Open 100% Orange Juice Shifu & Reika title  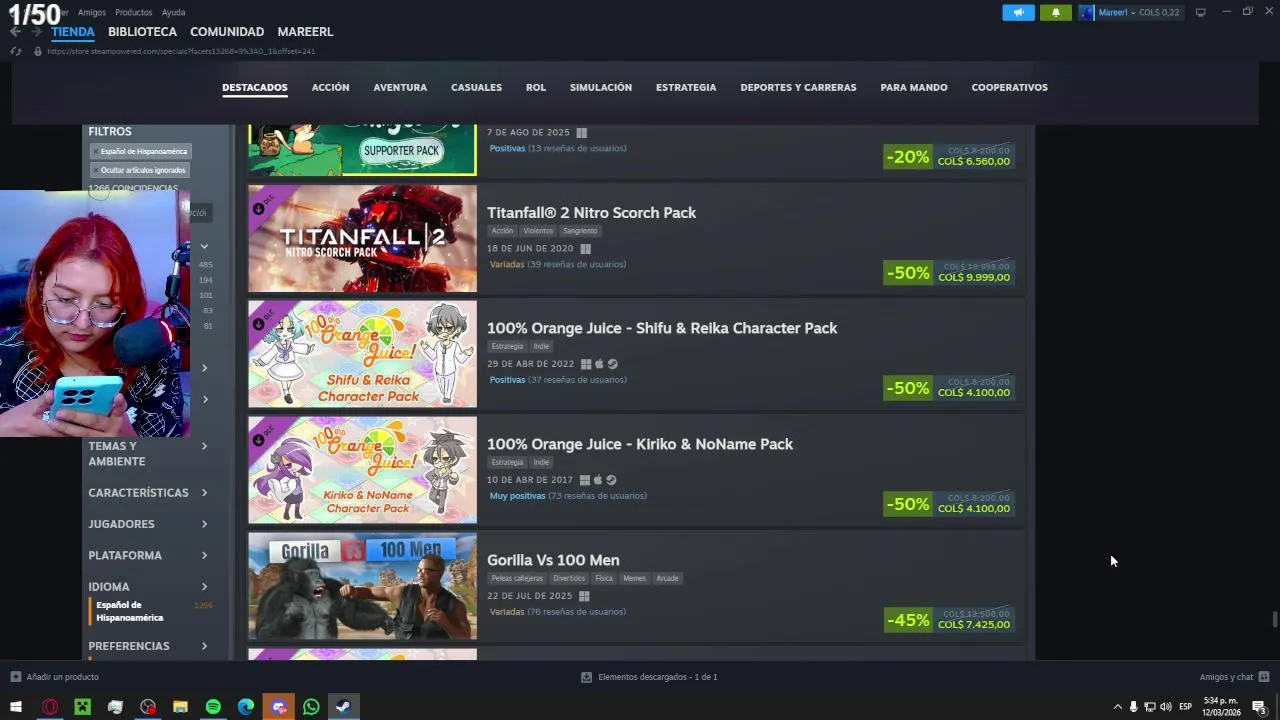pyautogui.click(x=662, y=328)
